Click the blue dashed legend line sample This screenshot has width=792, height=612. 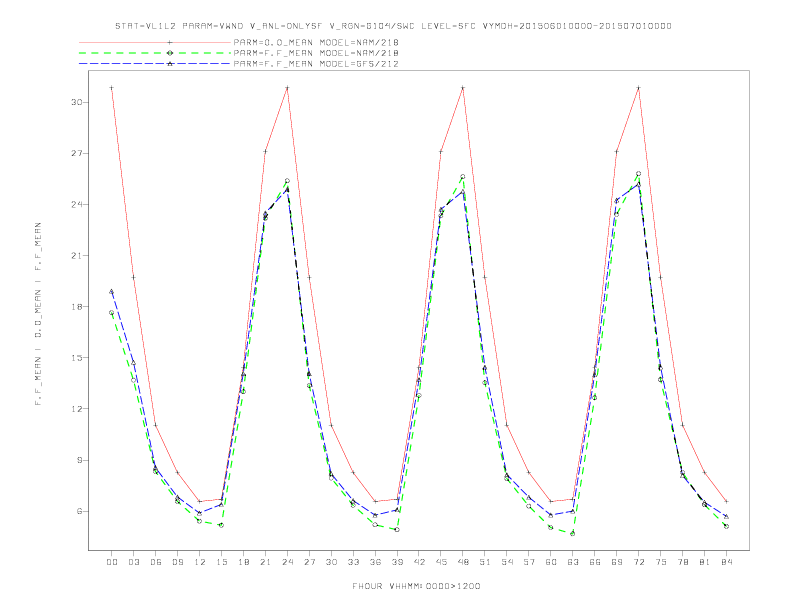155,64
